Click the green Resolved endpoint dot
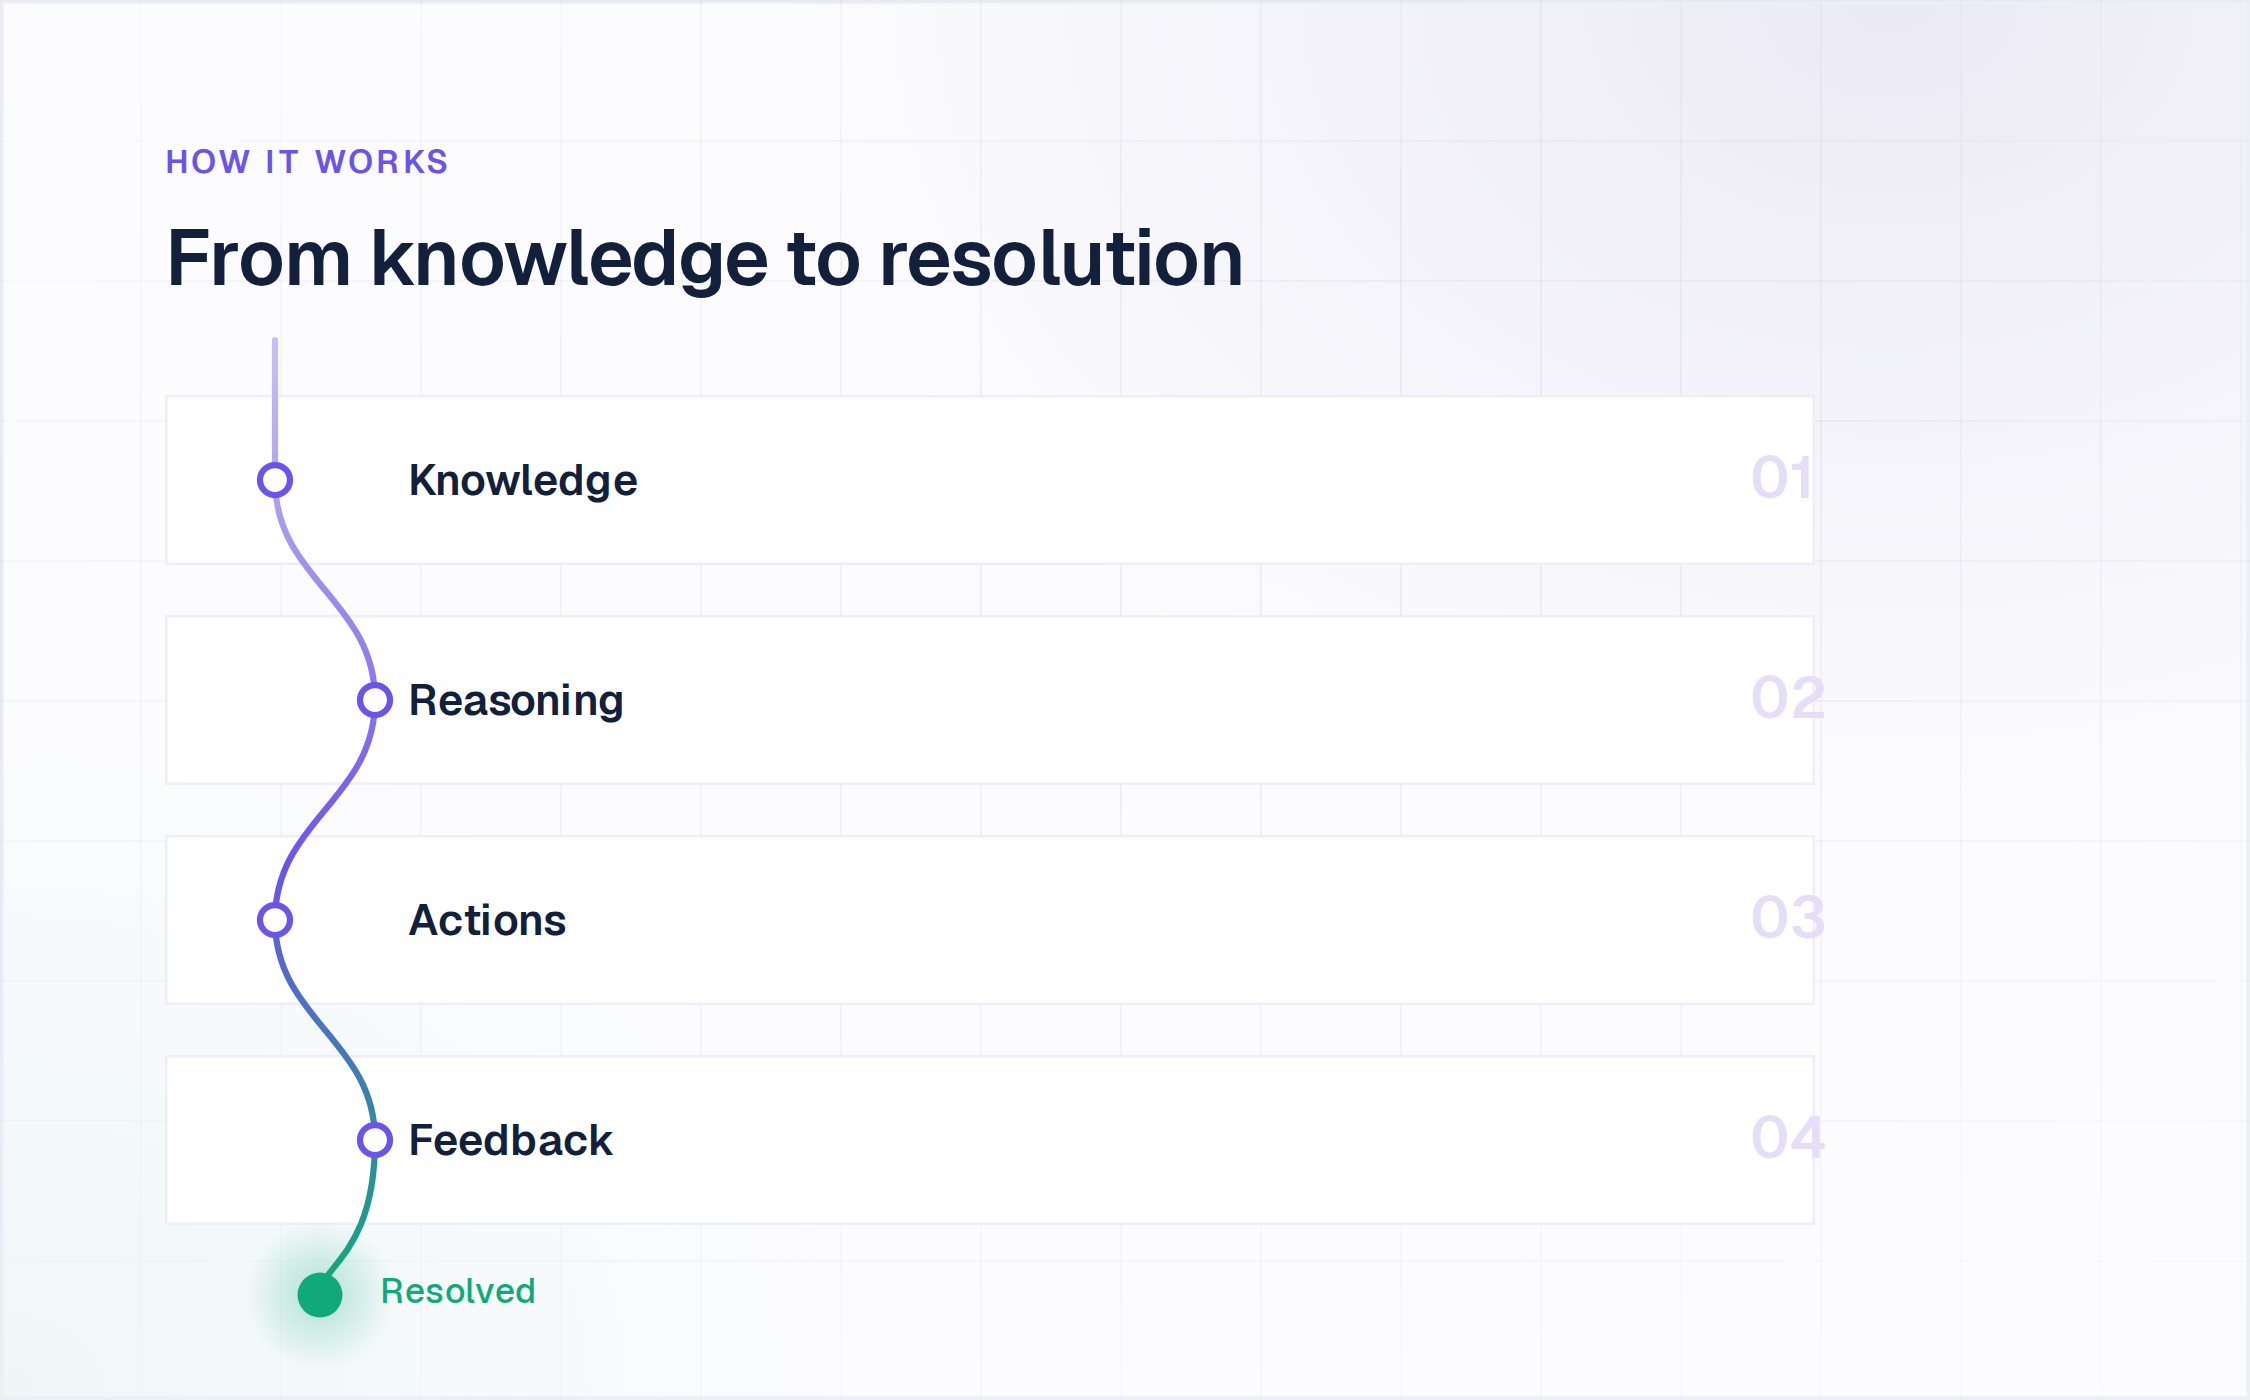The height and width of the screenshot is (1400, 2250). point(320,1295)
